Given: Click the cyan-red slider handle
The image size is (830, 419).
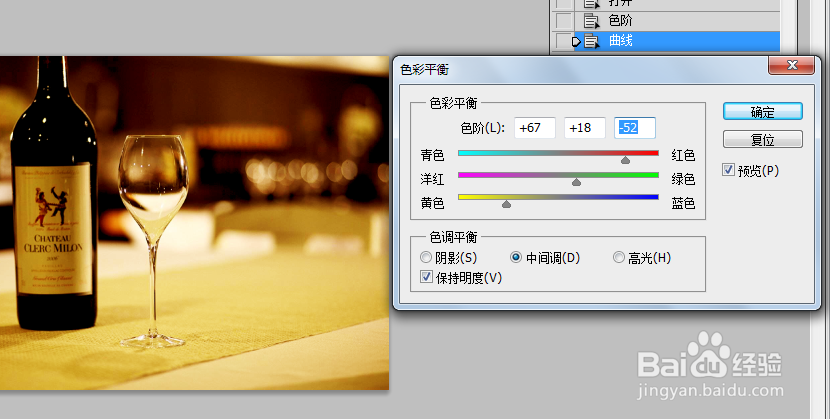Looking at the screenshot, I should (625, 160).
